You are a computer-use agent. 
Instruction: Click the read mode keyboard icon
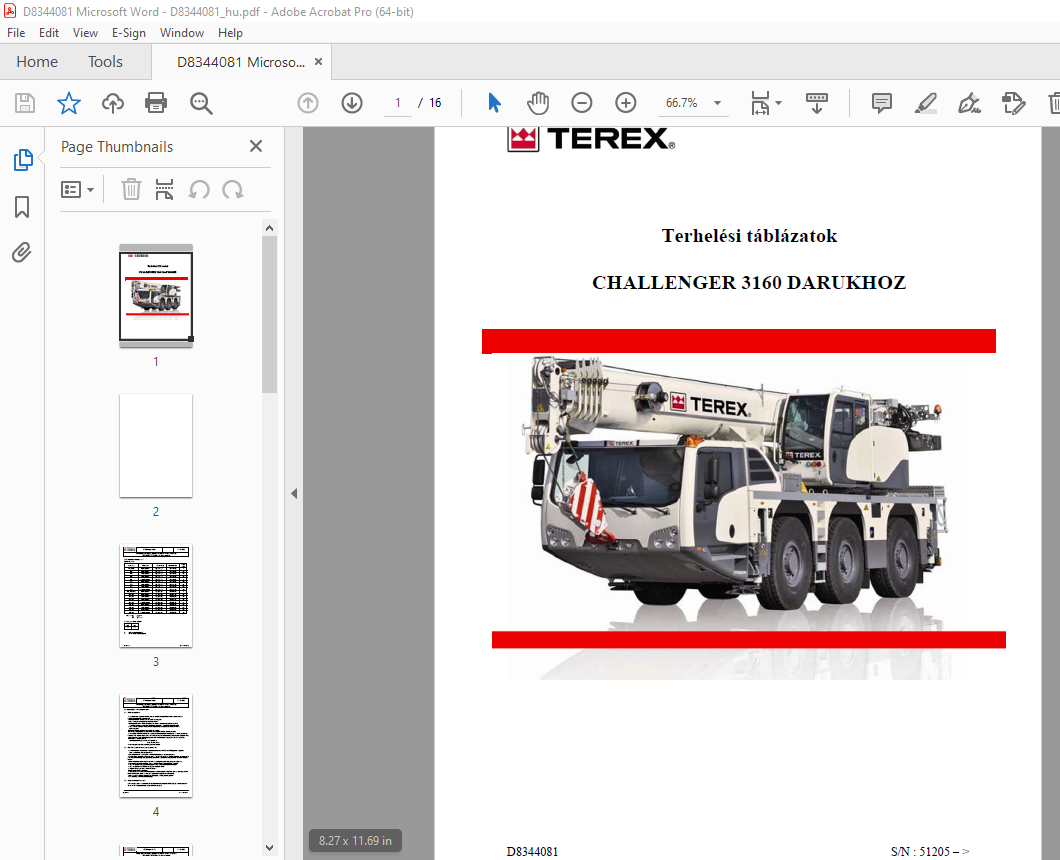click(817, 103)
